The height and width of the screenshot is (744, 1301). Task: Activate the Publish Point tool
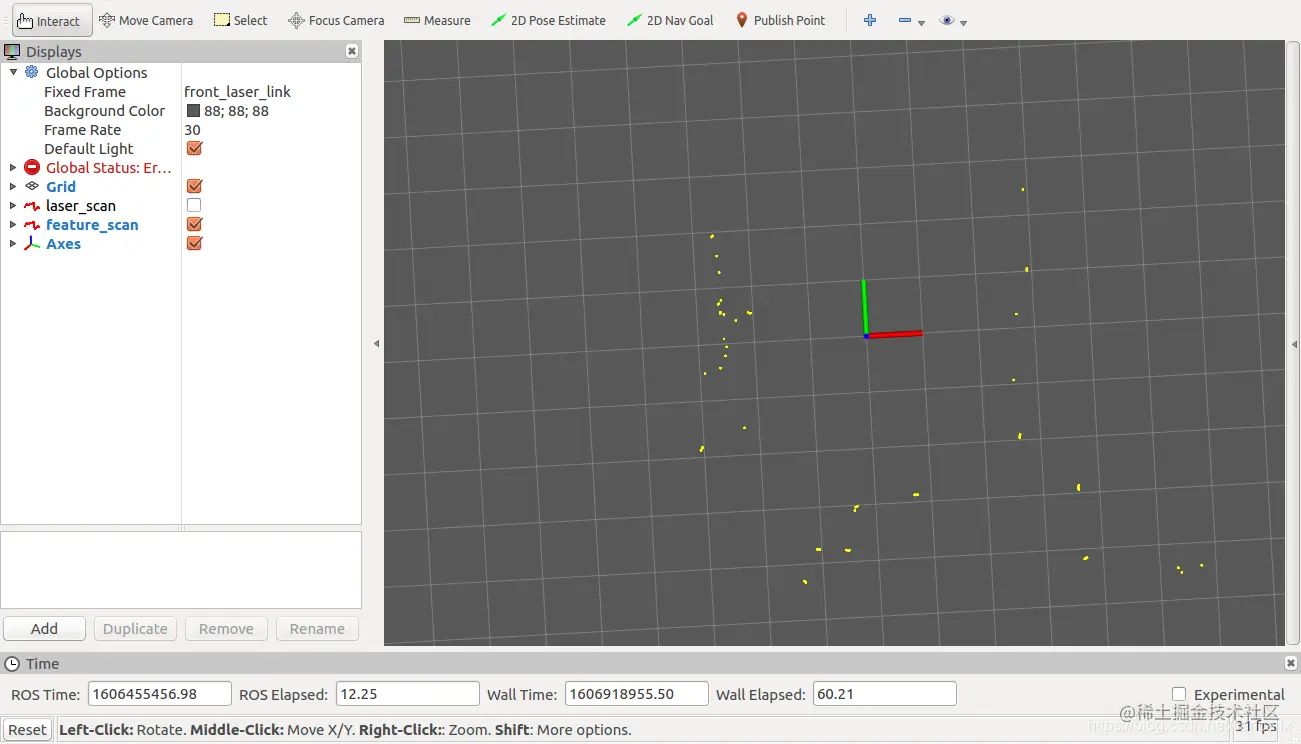pyautogui.click(x=780, y=20)
